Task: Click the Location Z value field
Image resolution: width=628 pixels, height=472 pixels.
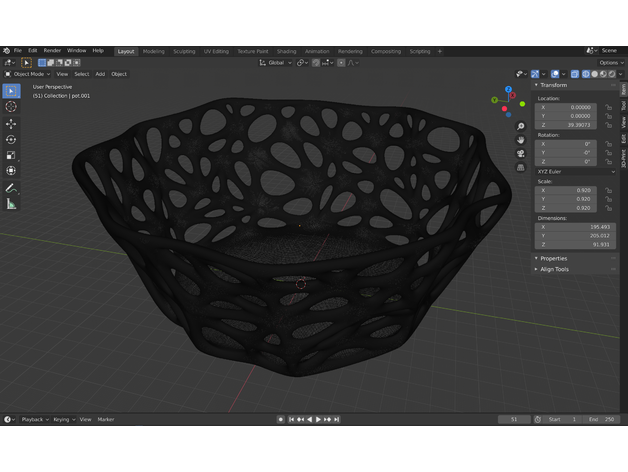Action: click(566, 125)
